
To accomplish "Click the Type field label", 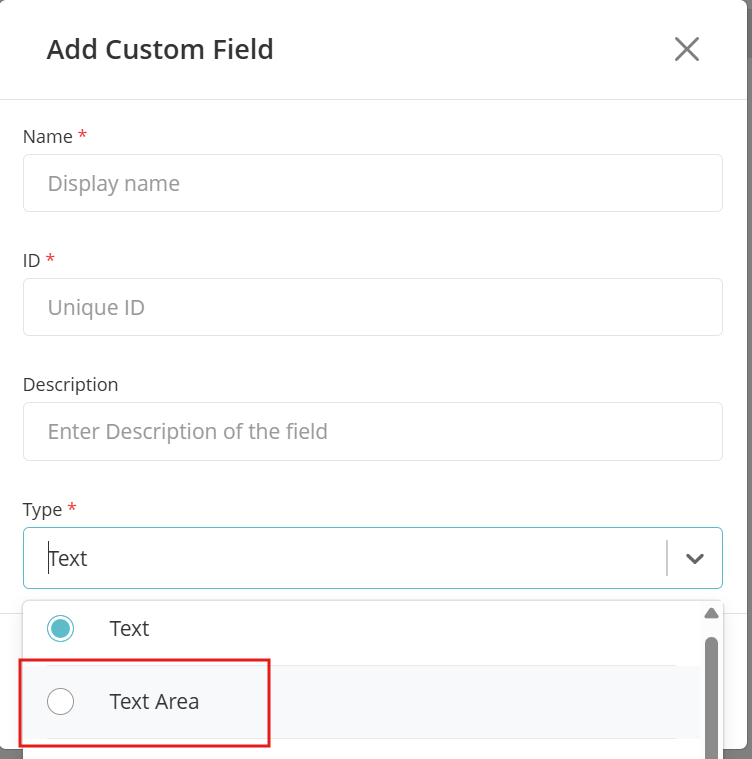I will tap(42, 509).
